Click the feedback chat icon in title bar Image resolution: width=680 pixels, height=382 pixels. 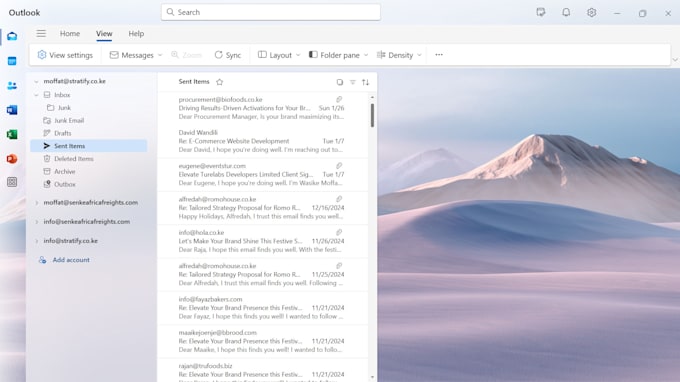click(541, 12)
